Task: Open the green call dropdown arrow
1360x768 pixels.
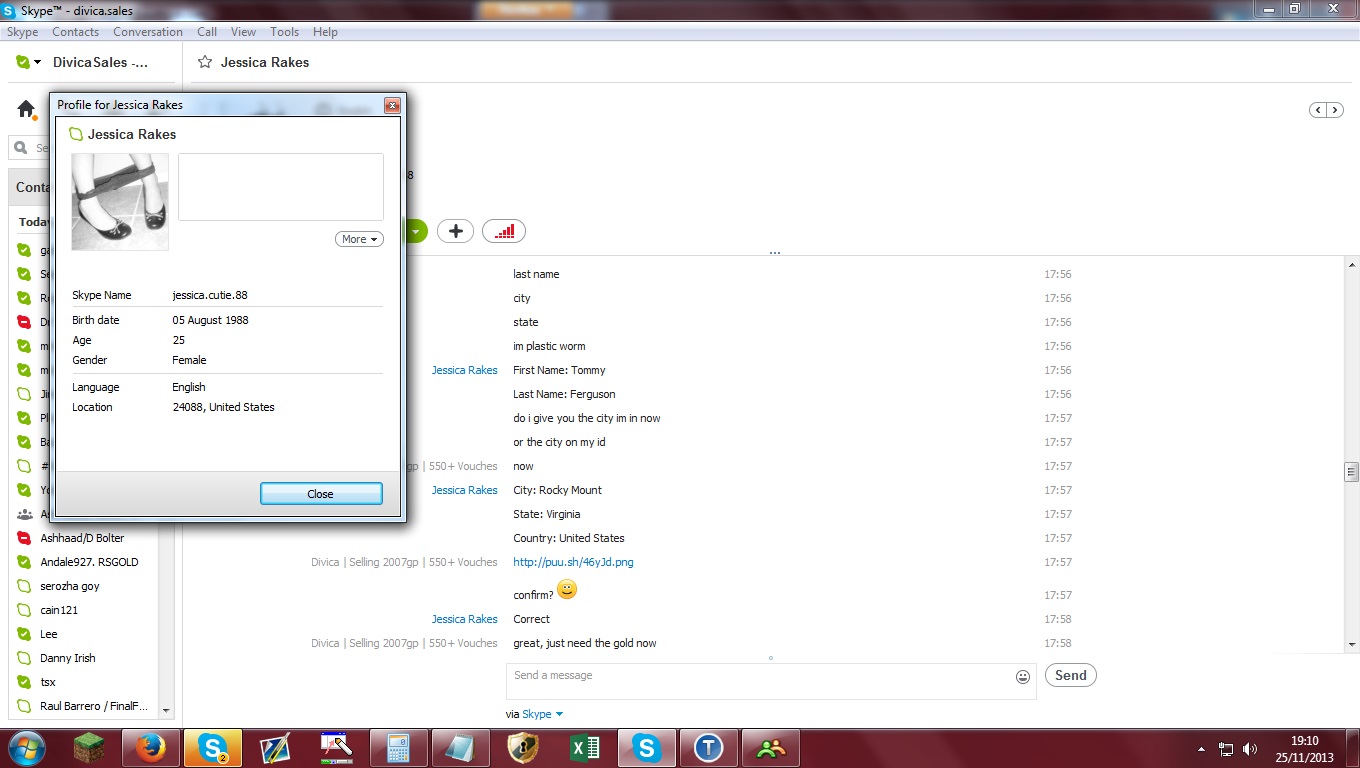Action: pyautogui.click(x=414, y=231)
